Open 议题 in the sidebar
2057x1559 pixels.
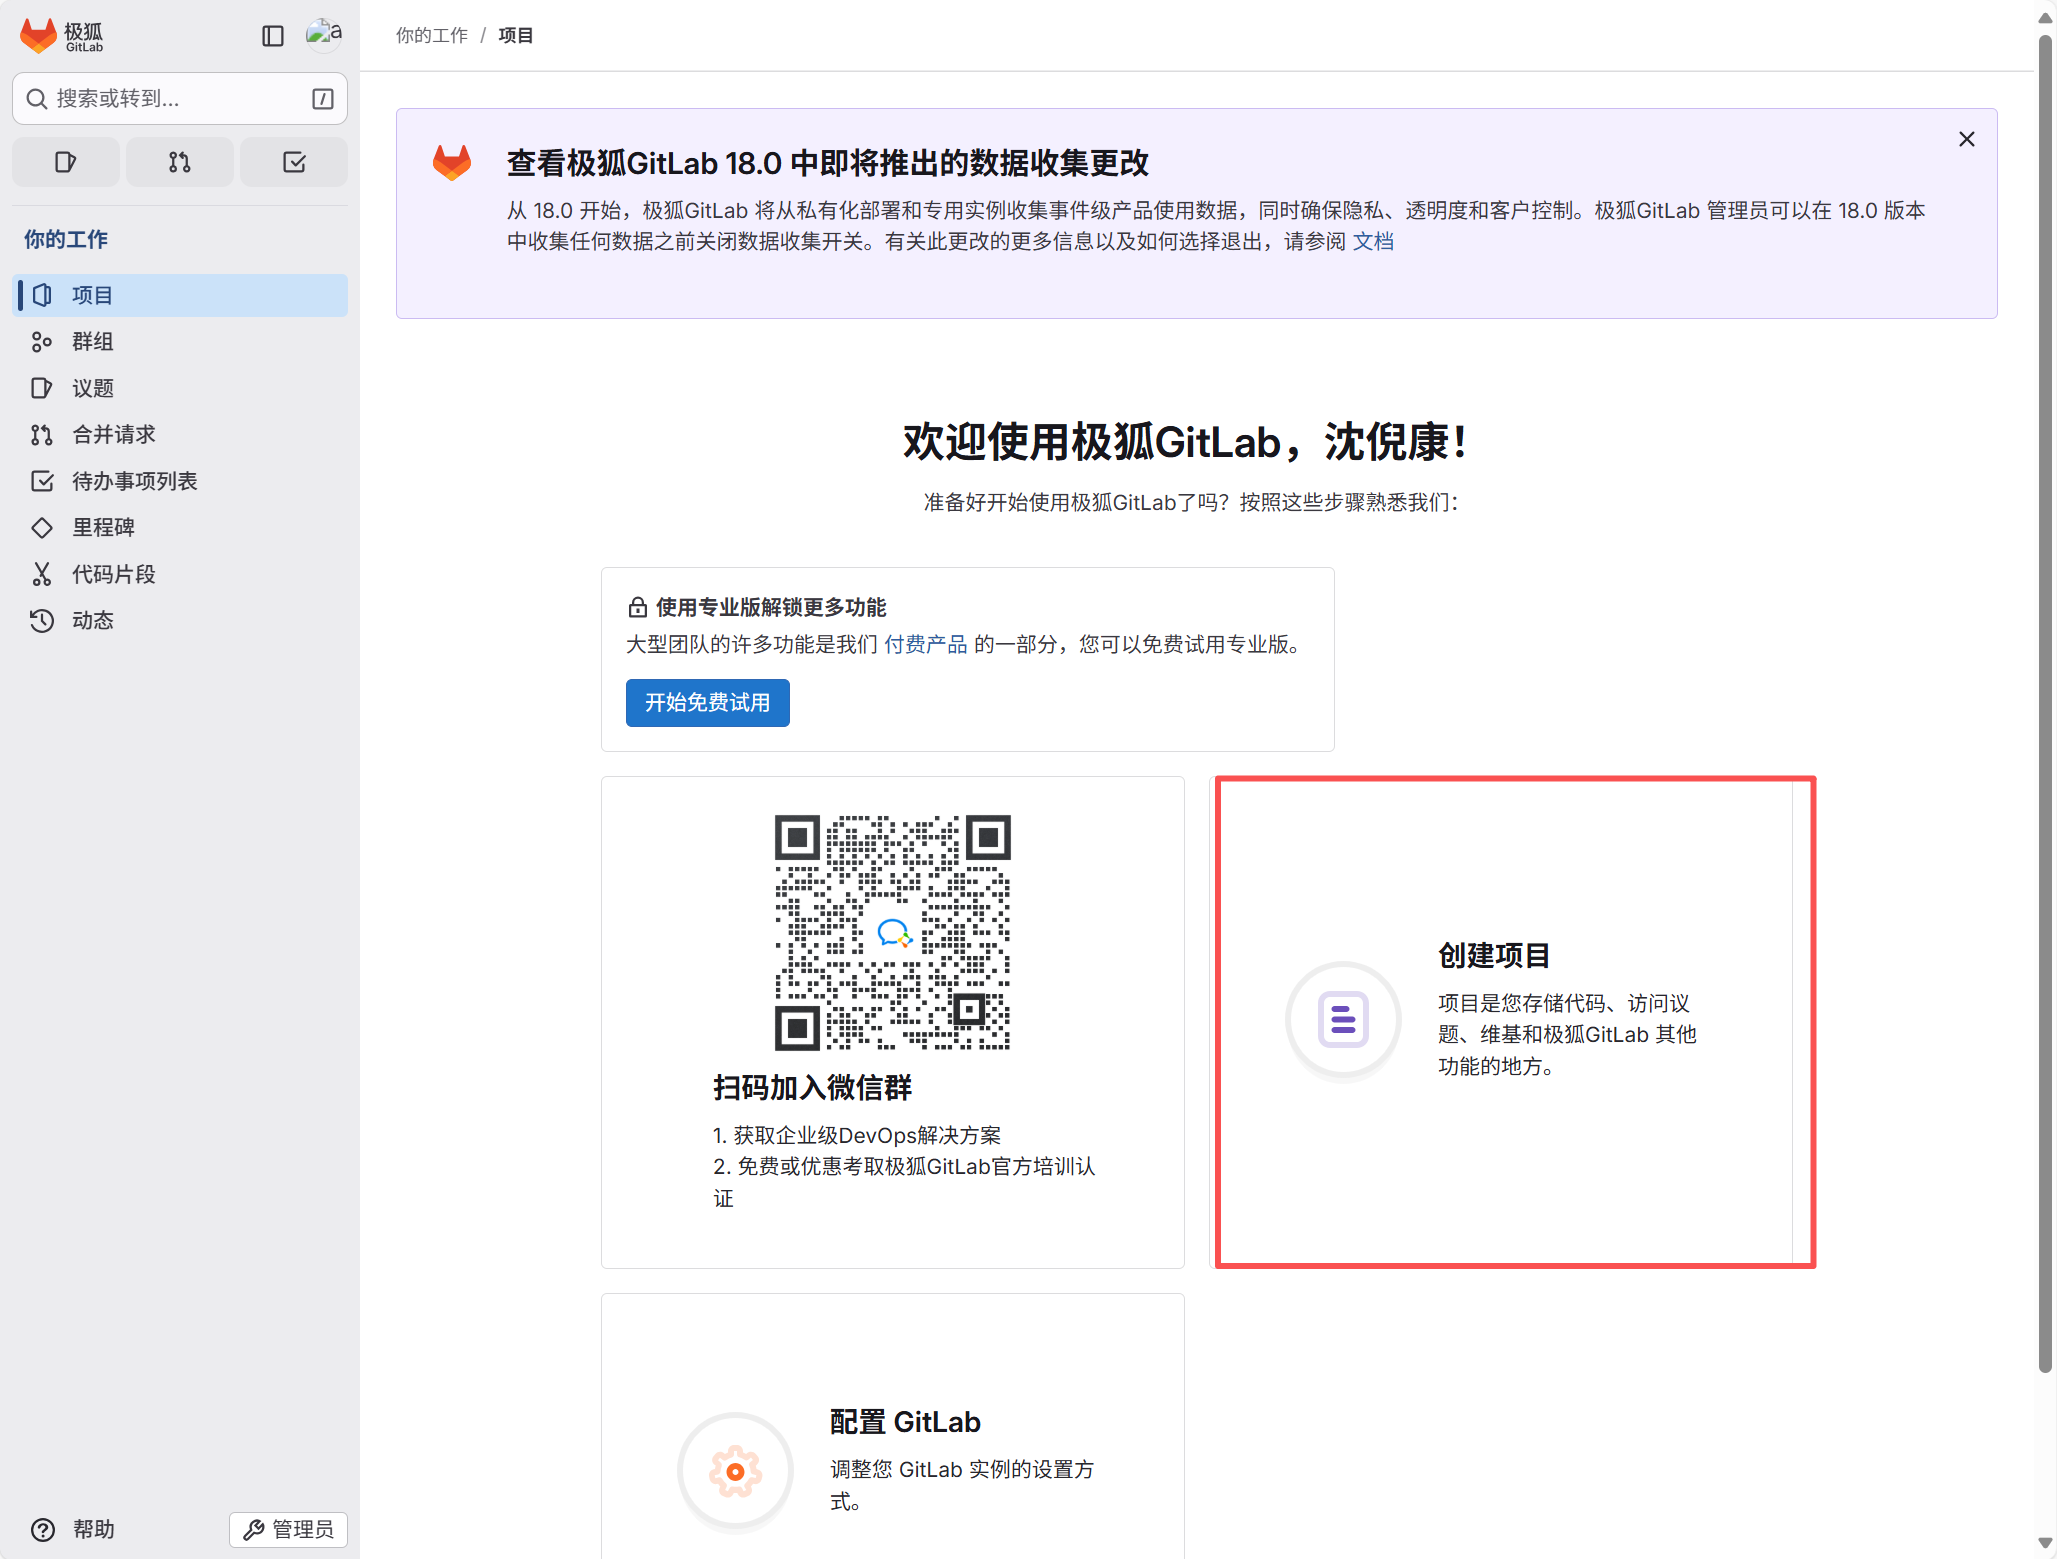[180, 388]
